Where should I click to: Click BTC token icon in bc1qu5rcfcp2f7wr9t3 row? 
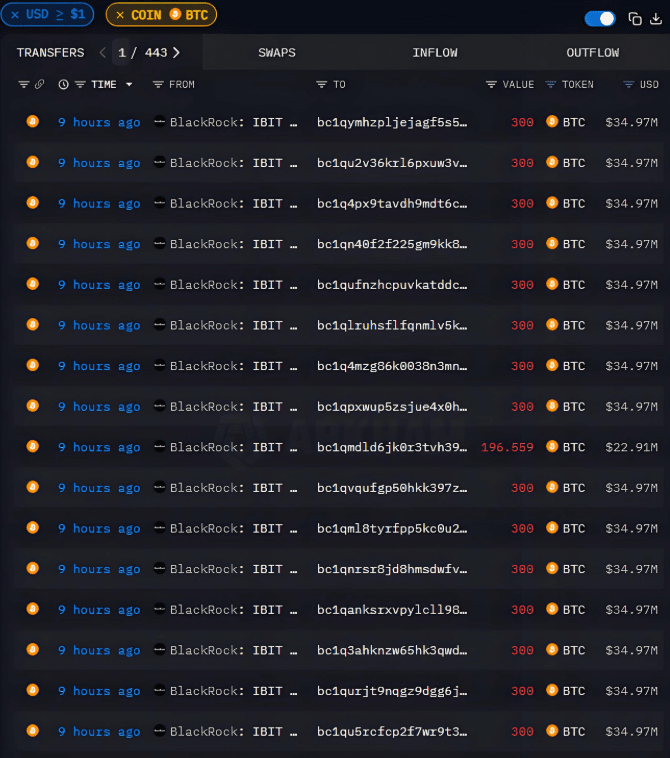click(552, 730)
